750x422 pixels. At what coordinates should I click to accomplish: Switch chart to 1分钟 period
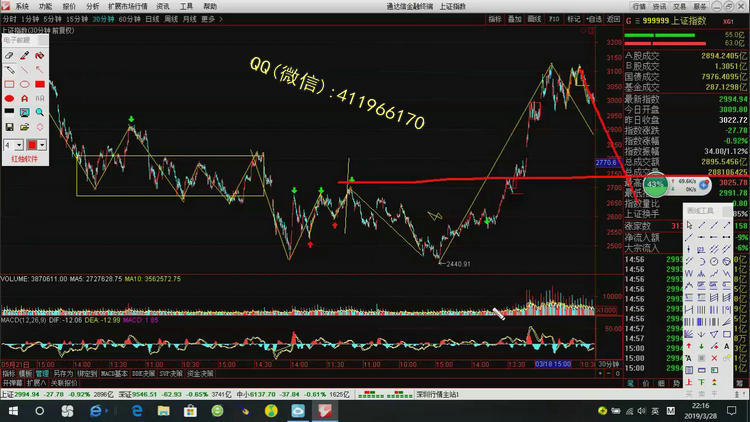point(30,19)
